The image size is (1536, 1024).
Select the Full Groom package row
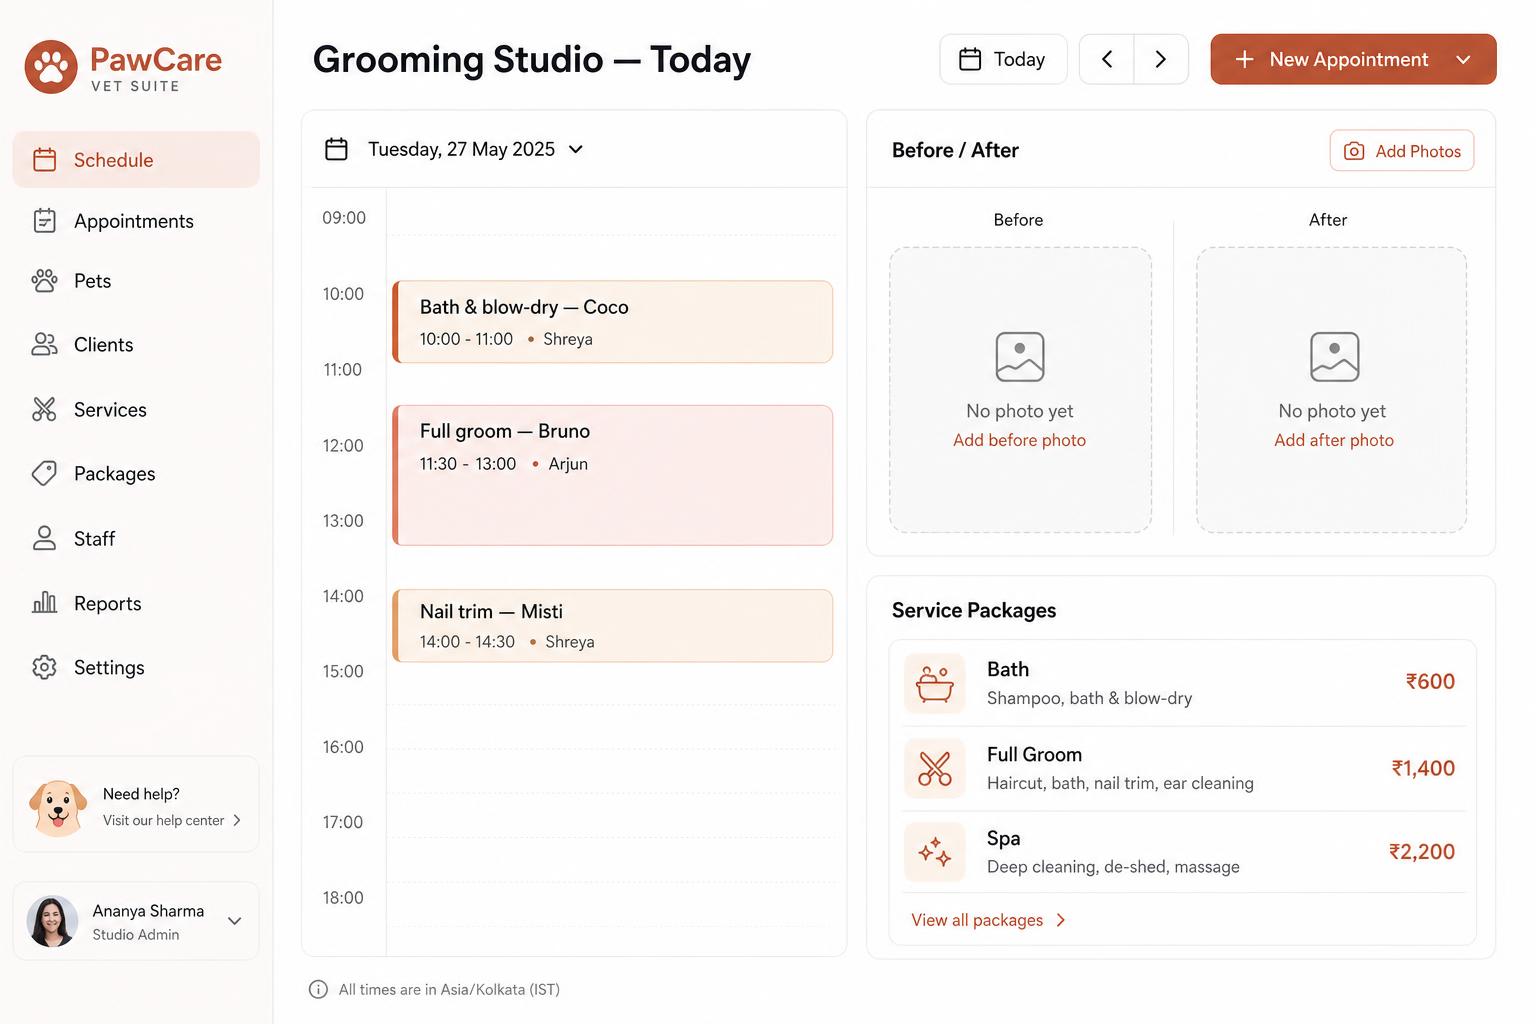[1182, 768]
